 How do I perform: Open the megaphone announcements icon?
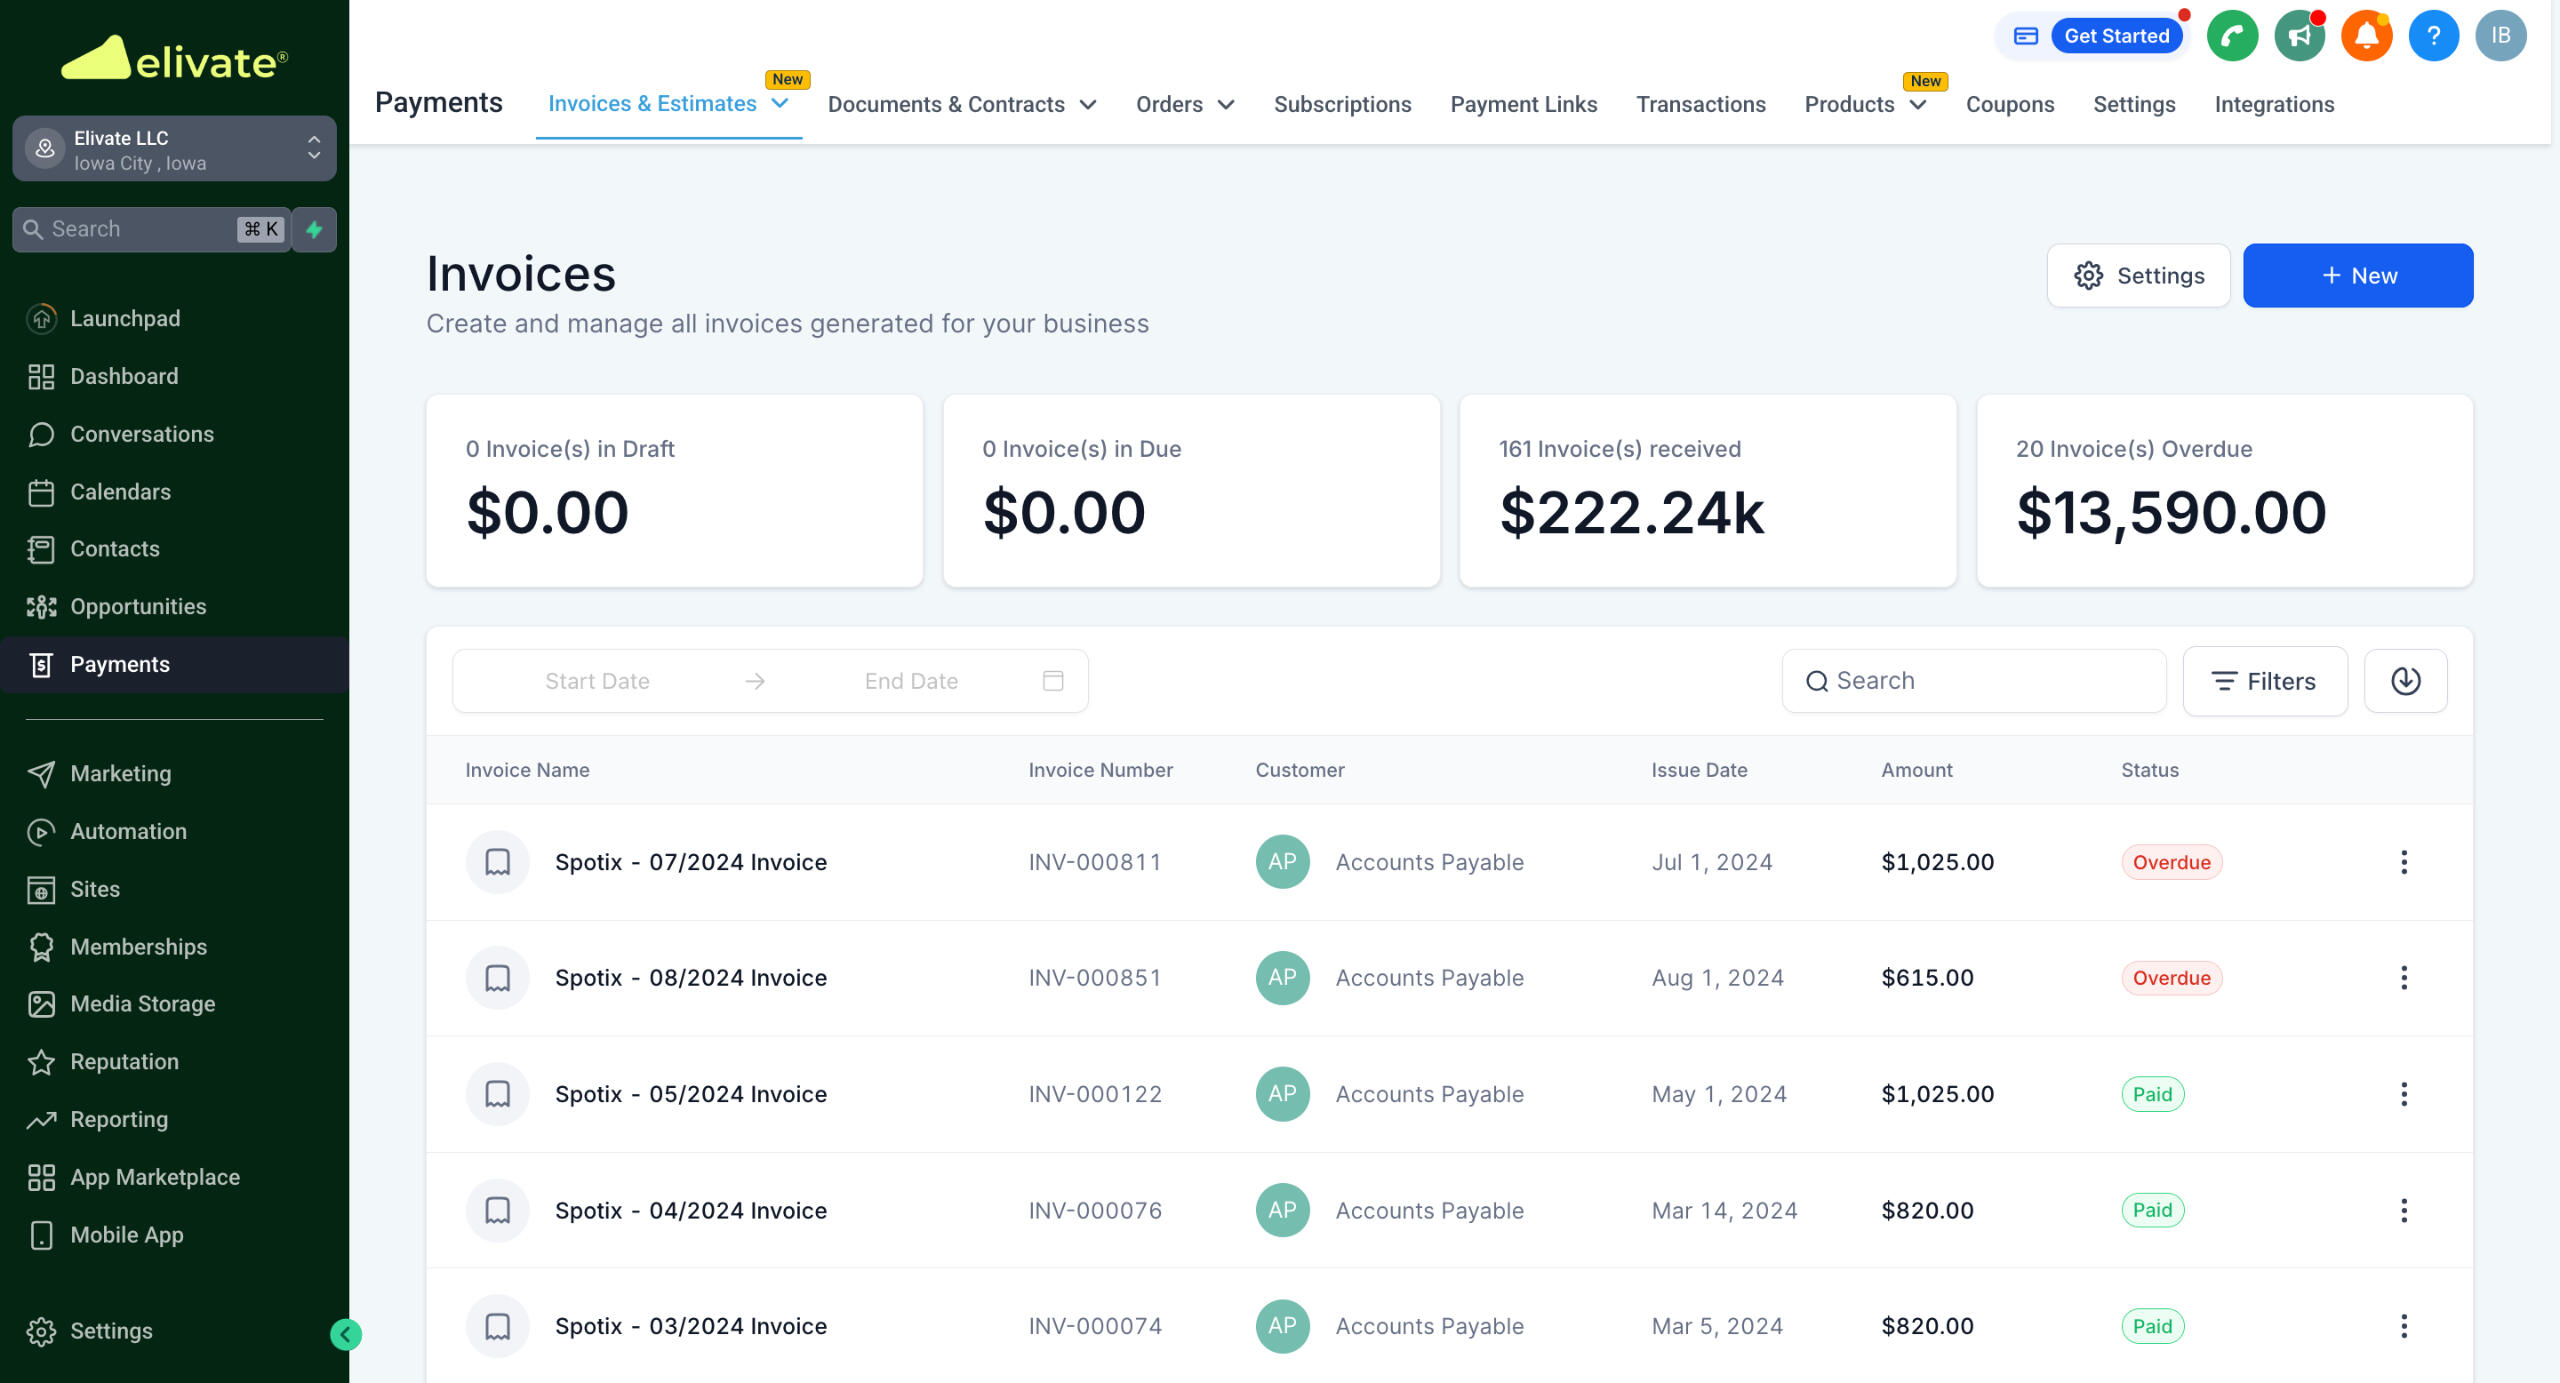(2299, 36)
